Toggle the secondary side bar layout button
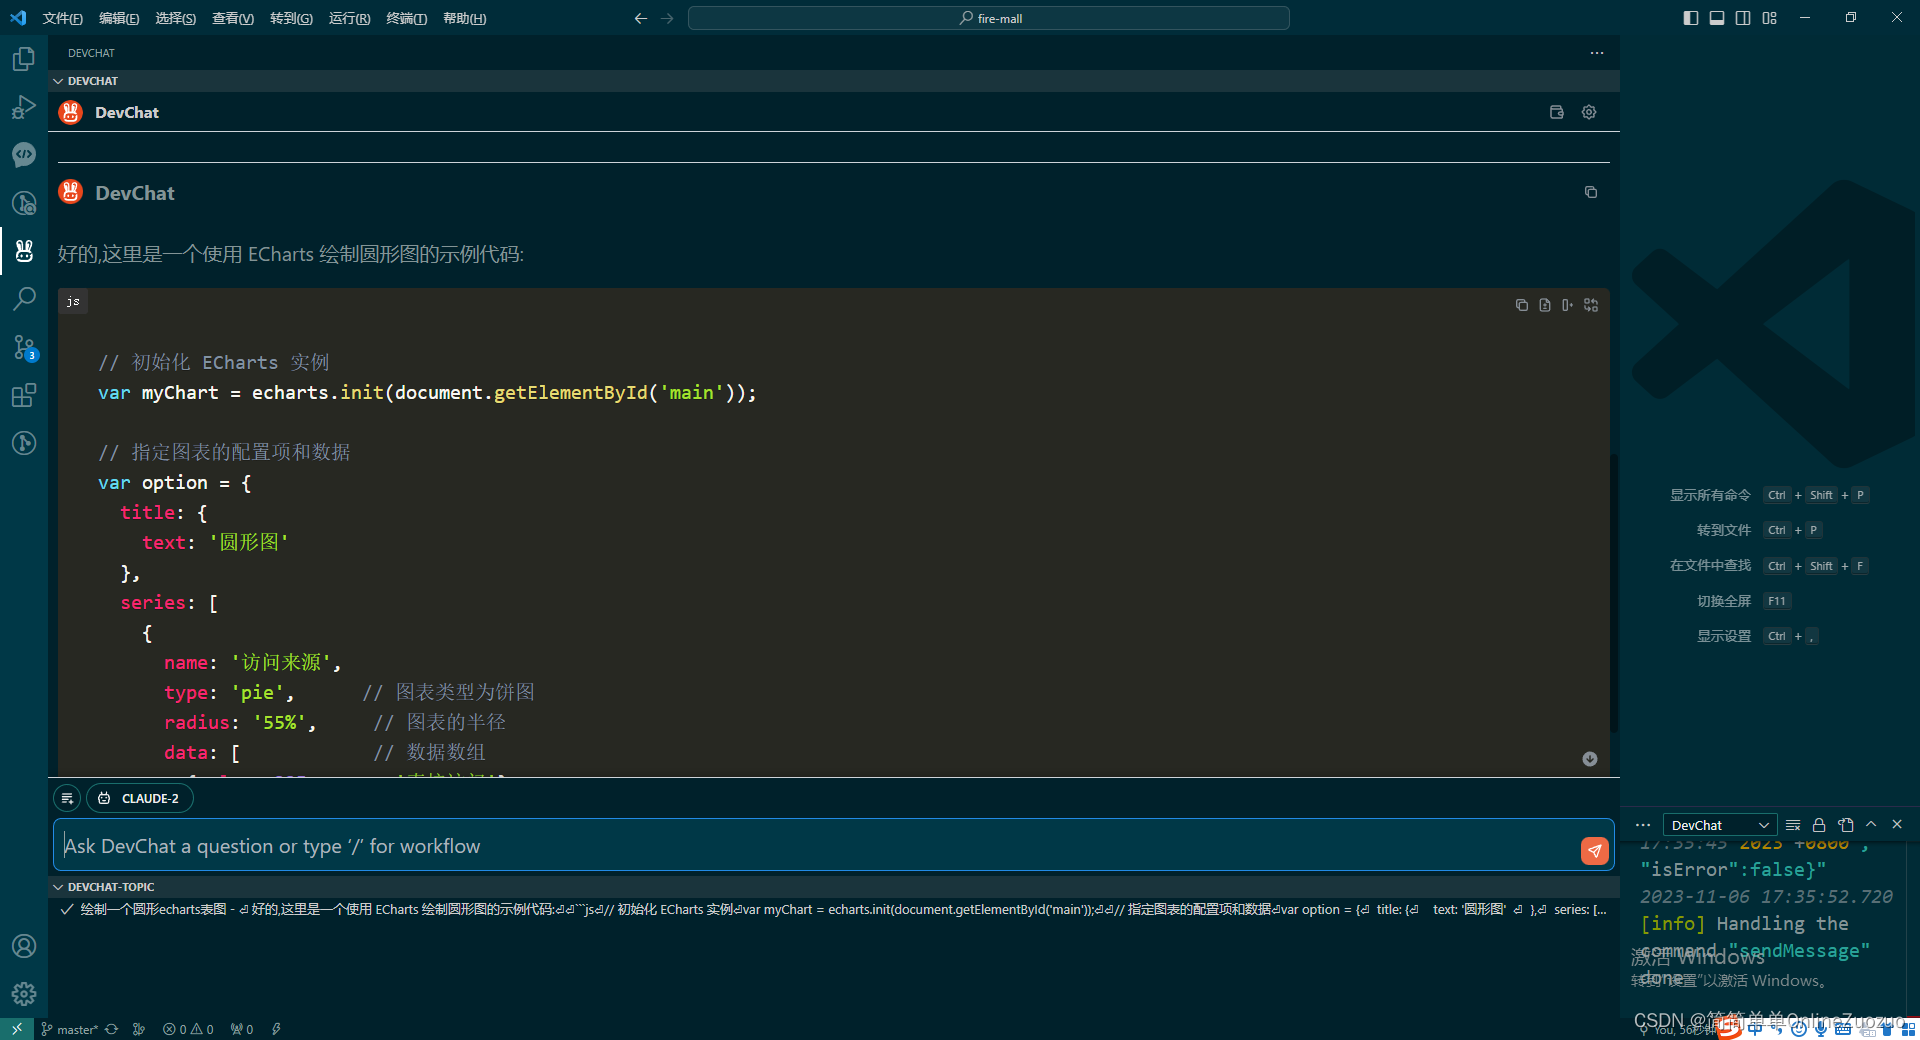The image size is (1920, 1040). click(x=1743, y=18)
